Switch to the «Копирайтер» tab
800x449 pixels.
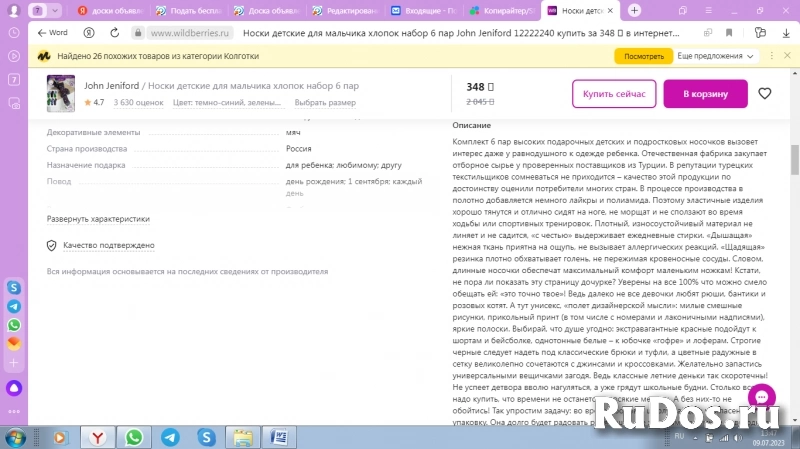tap(503, 10)
